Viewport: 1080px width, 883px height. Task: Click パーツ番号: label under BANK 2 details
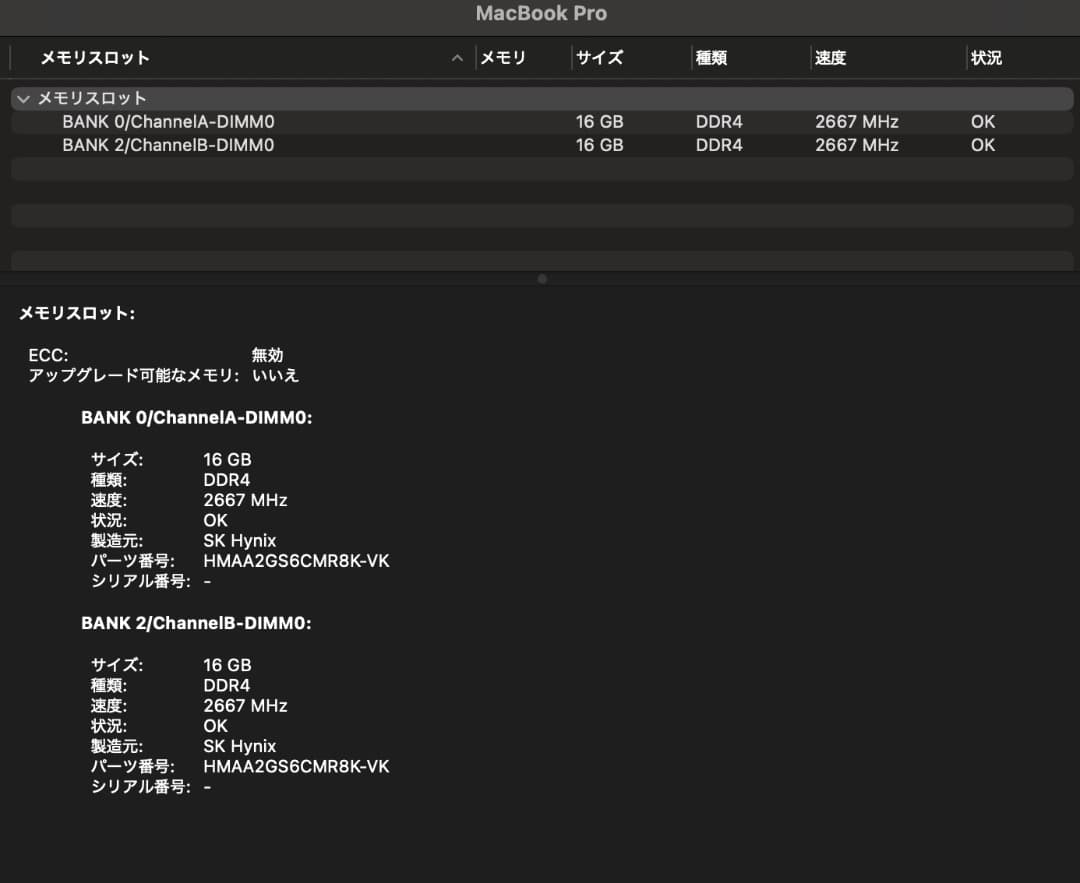click(133, 767)
